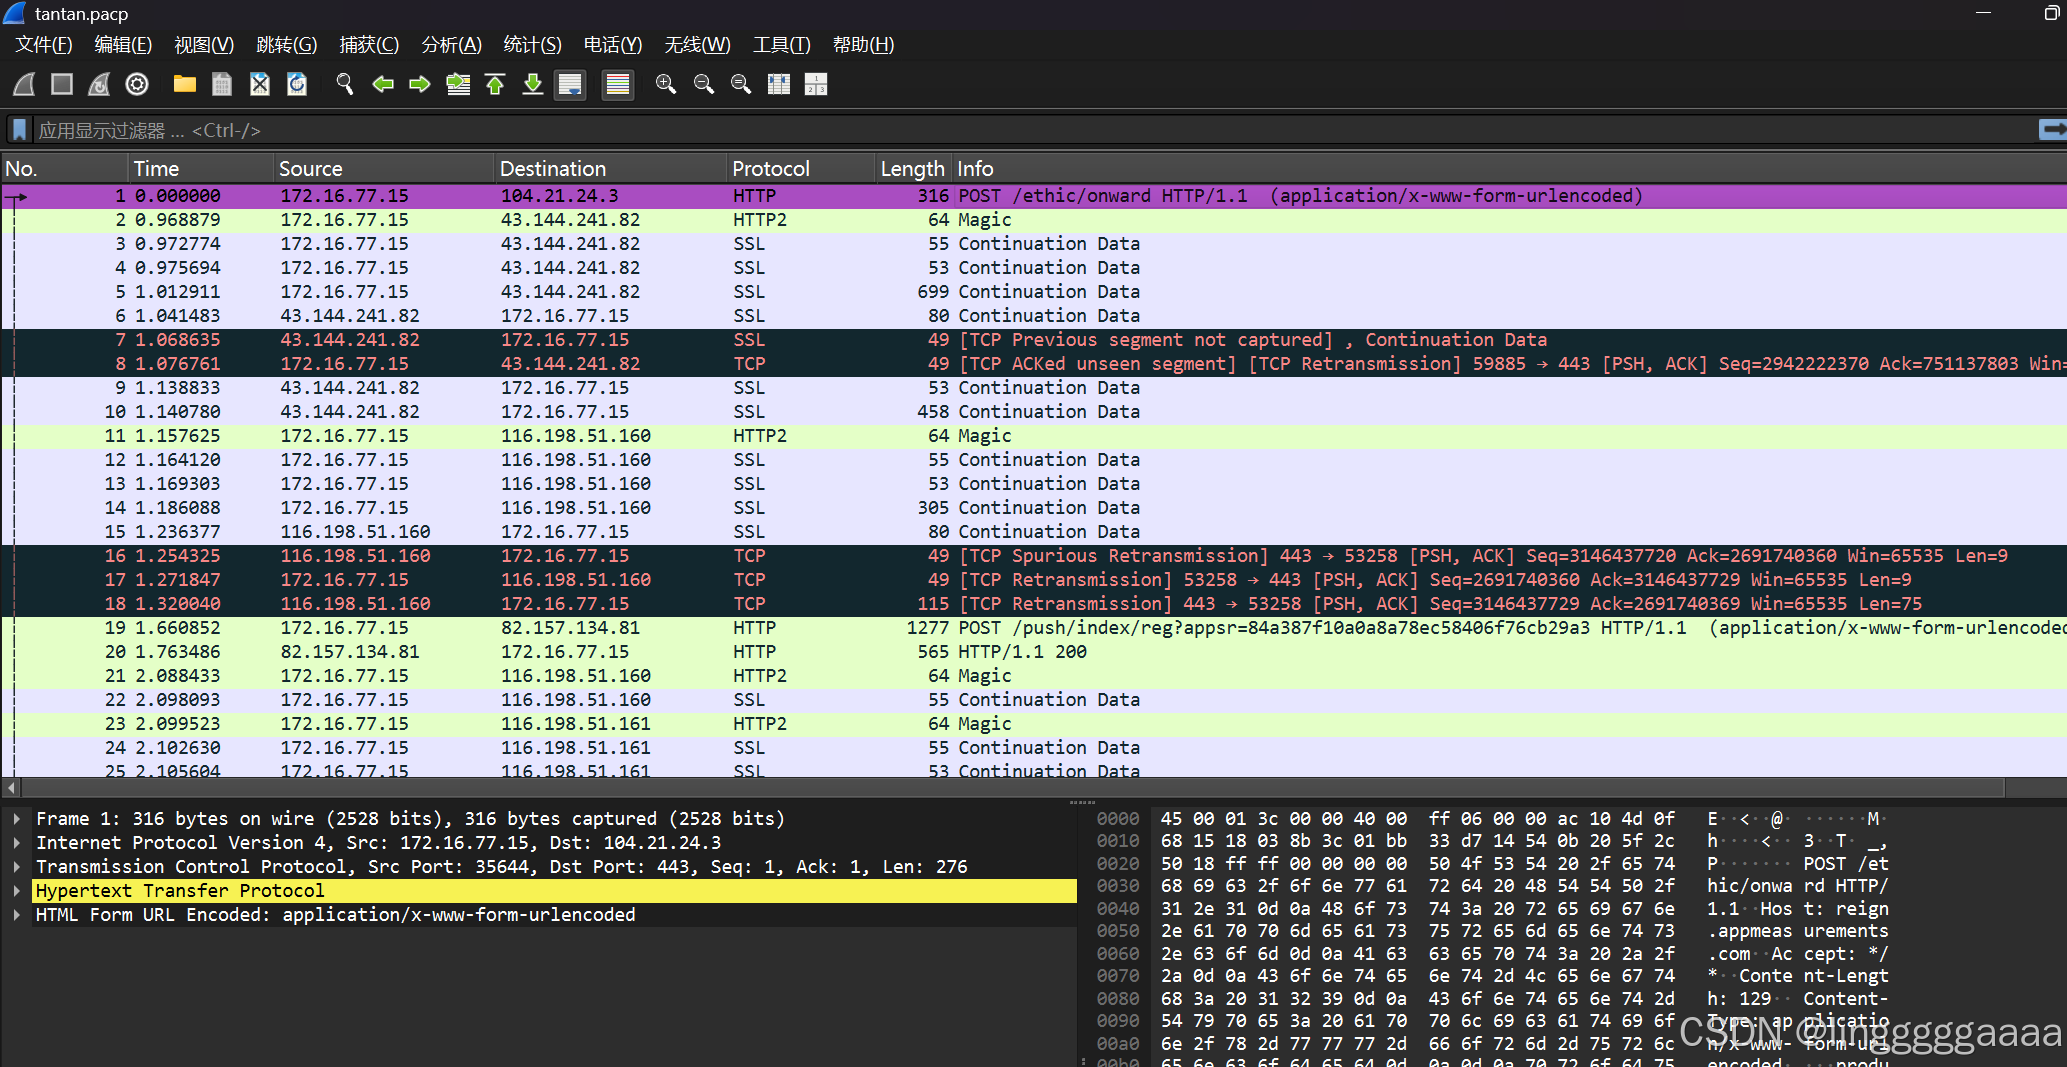Select packet 14 with Length 305
The image size is (2067, 1067).
tap(1034, 508)
